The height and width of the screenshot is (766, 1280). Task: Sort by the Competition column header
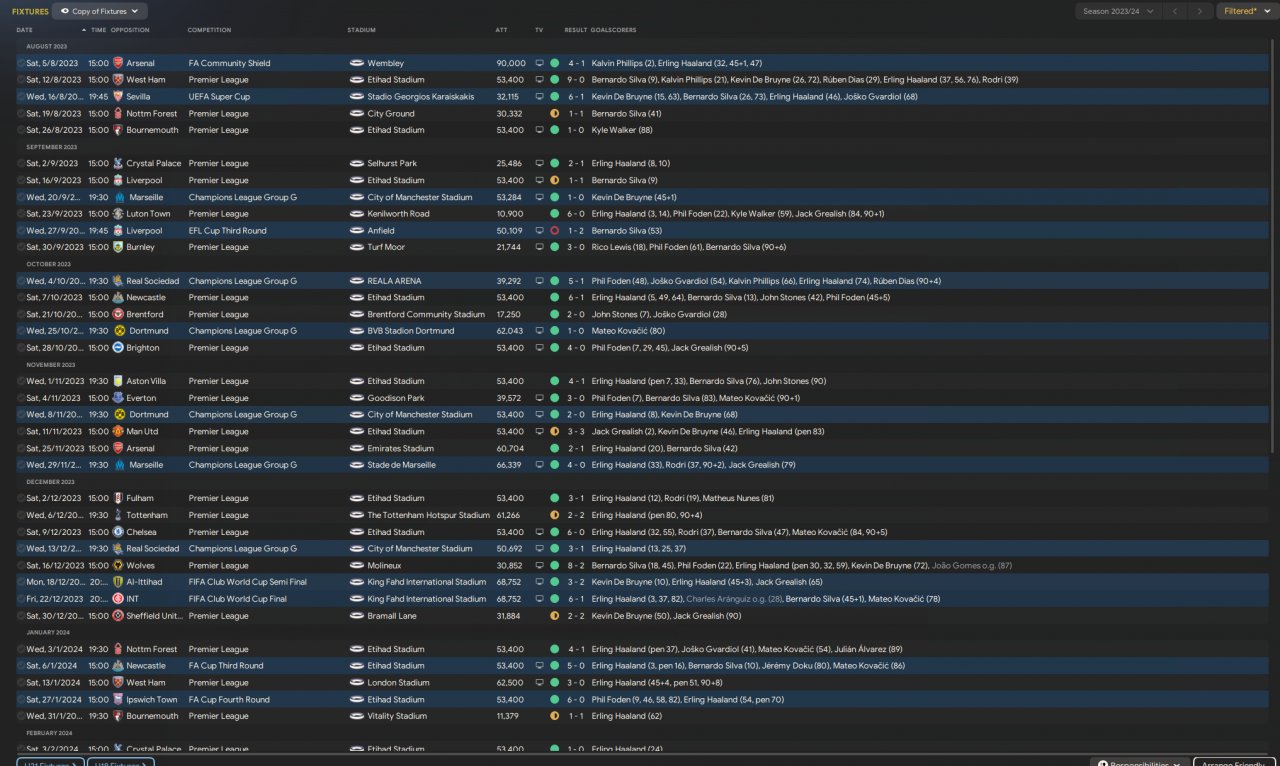tap(209, 30)
